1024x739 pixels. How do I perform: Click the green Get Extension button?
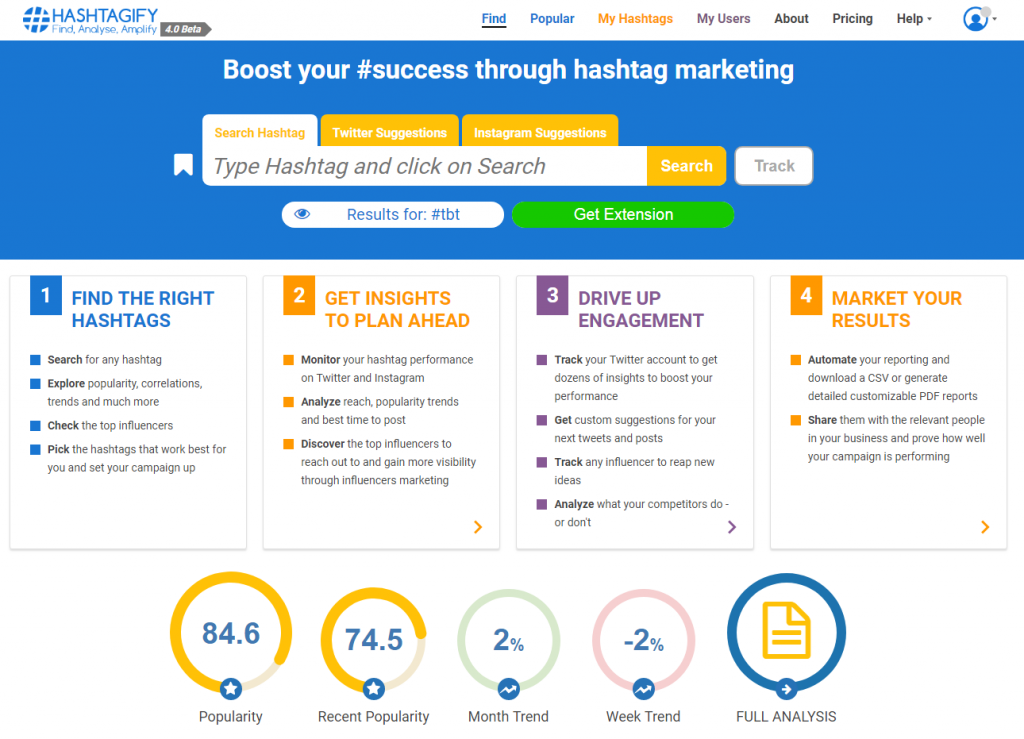623,214
